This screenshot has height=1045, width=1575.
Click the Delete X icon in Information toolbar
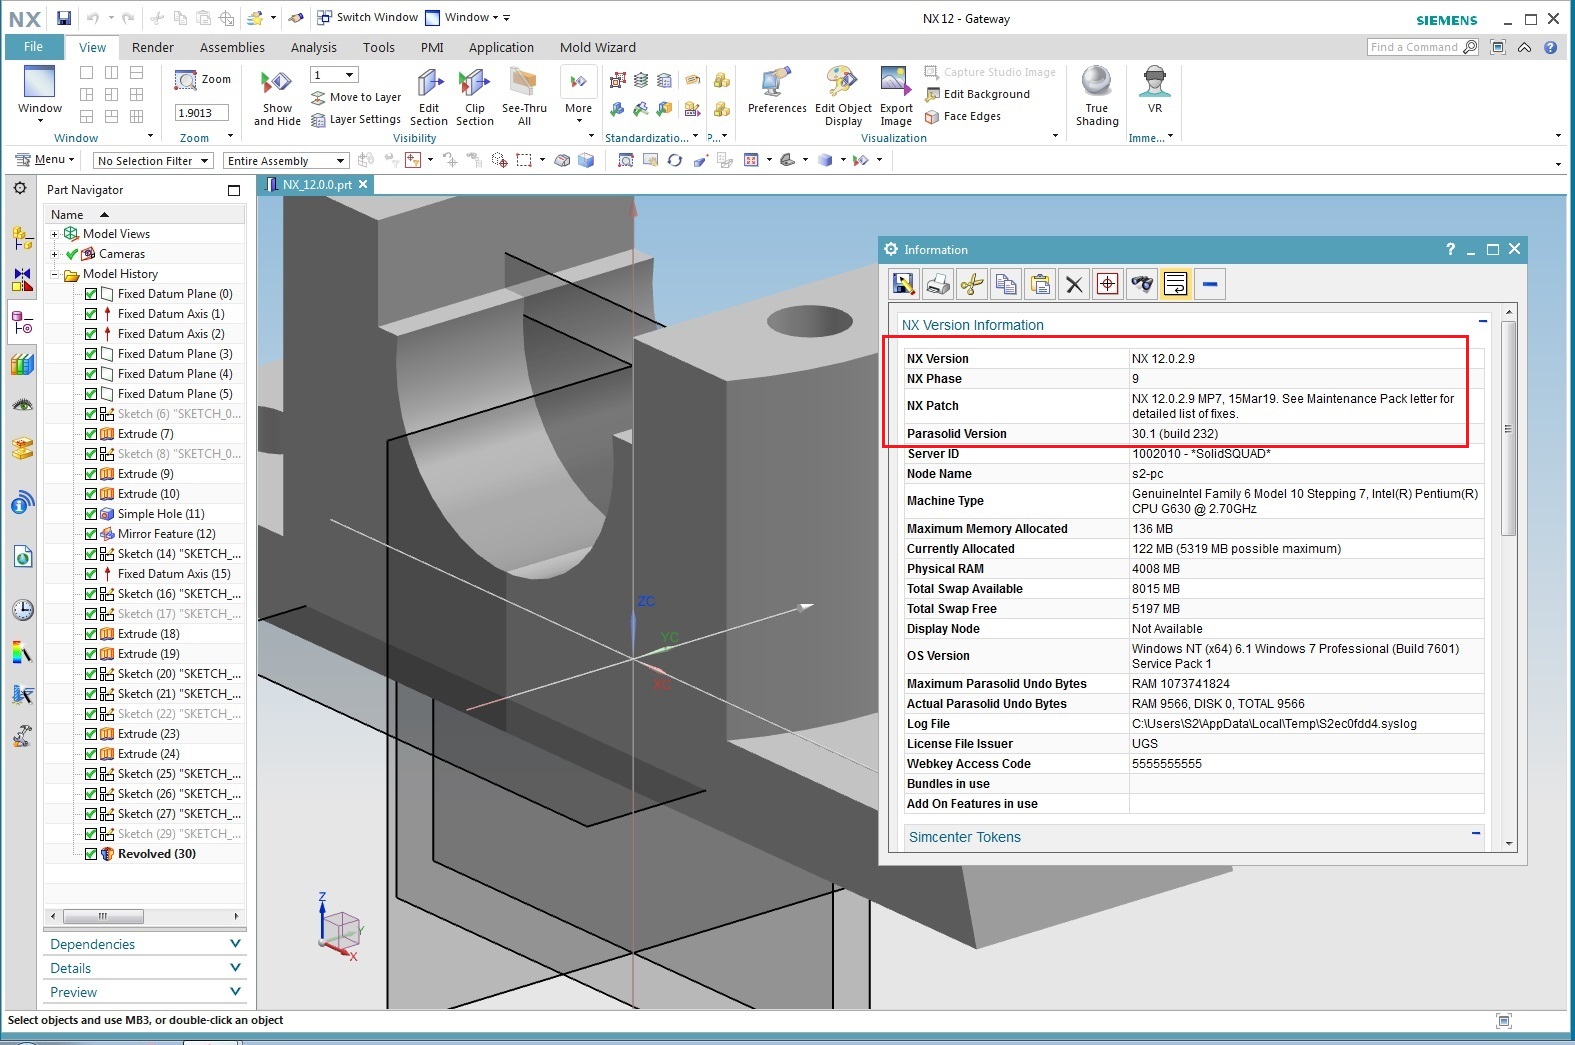click(x=1074, y=284)
